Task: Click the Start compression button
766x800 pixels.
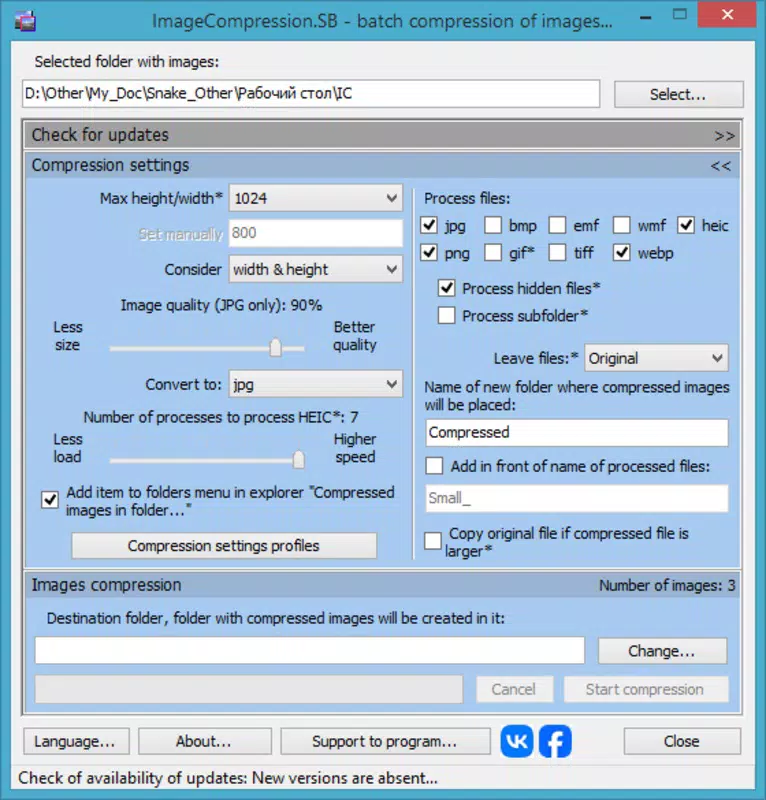Action: tap(646, 689)
